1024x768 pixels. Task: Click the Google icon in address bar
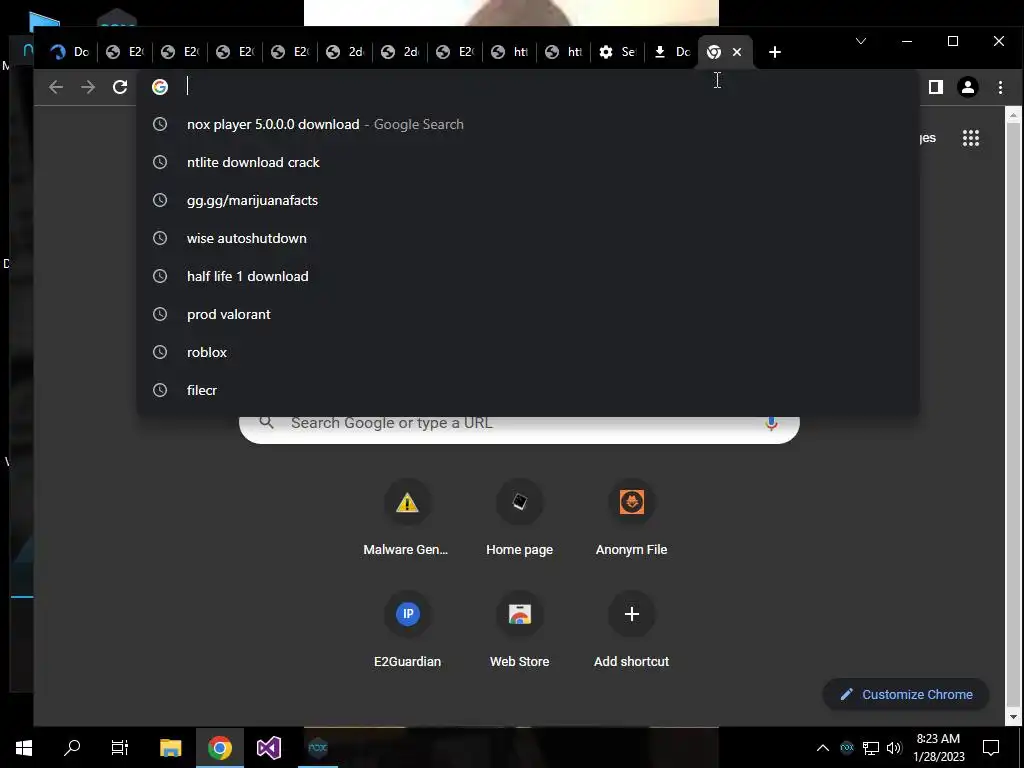[160, 87]
